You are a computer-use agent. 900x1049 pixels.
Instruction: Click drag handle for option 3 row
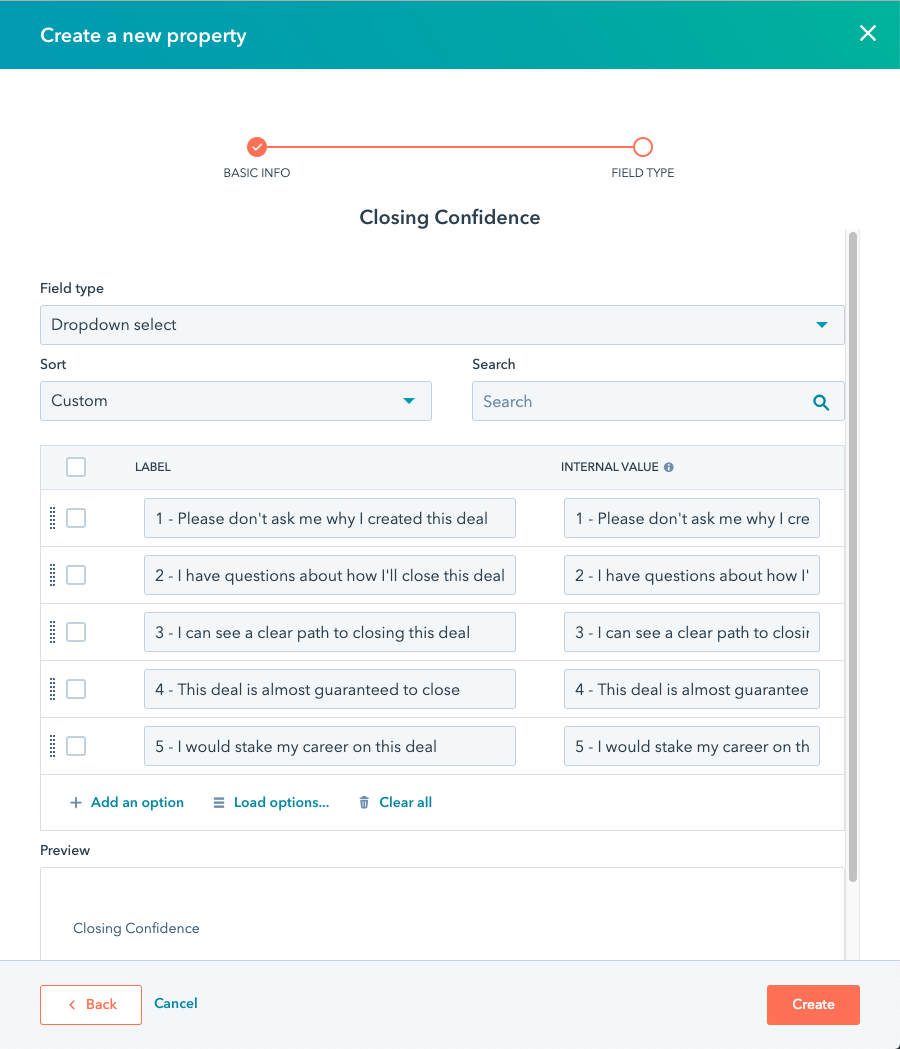tap(52, 632)
